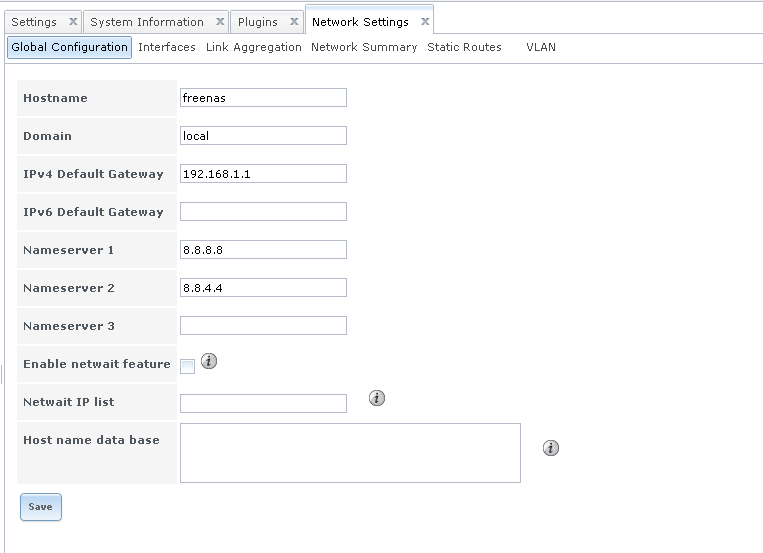Click the IPv6 Default Gateway field
The height and width of the screenshot is (553, 763).
coord(263,211)
